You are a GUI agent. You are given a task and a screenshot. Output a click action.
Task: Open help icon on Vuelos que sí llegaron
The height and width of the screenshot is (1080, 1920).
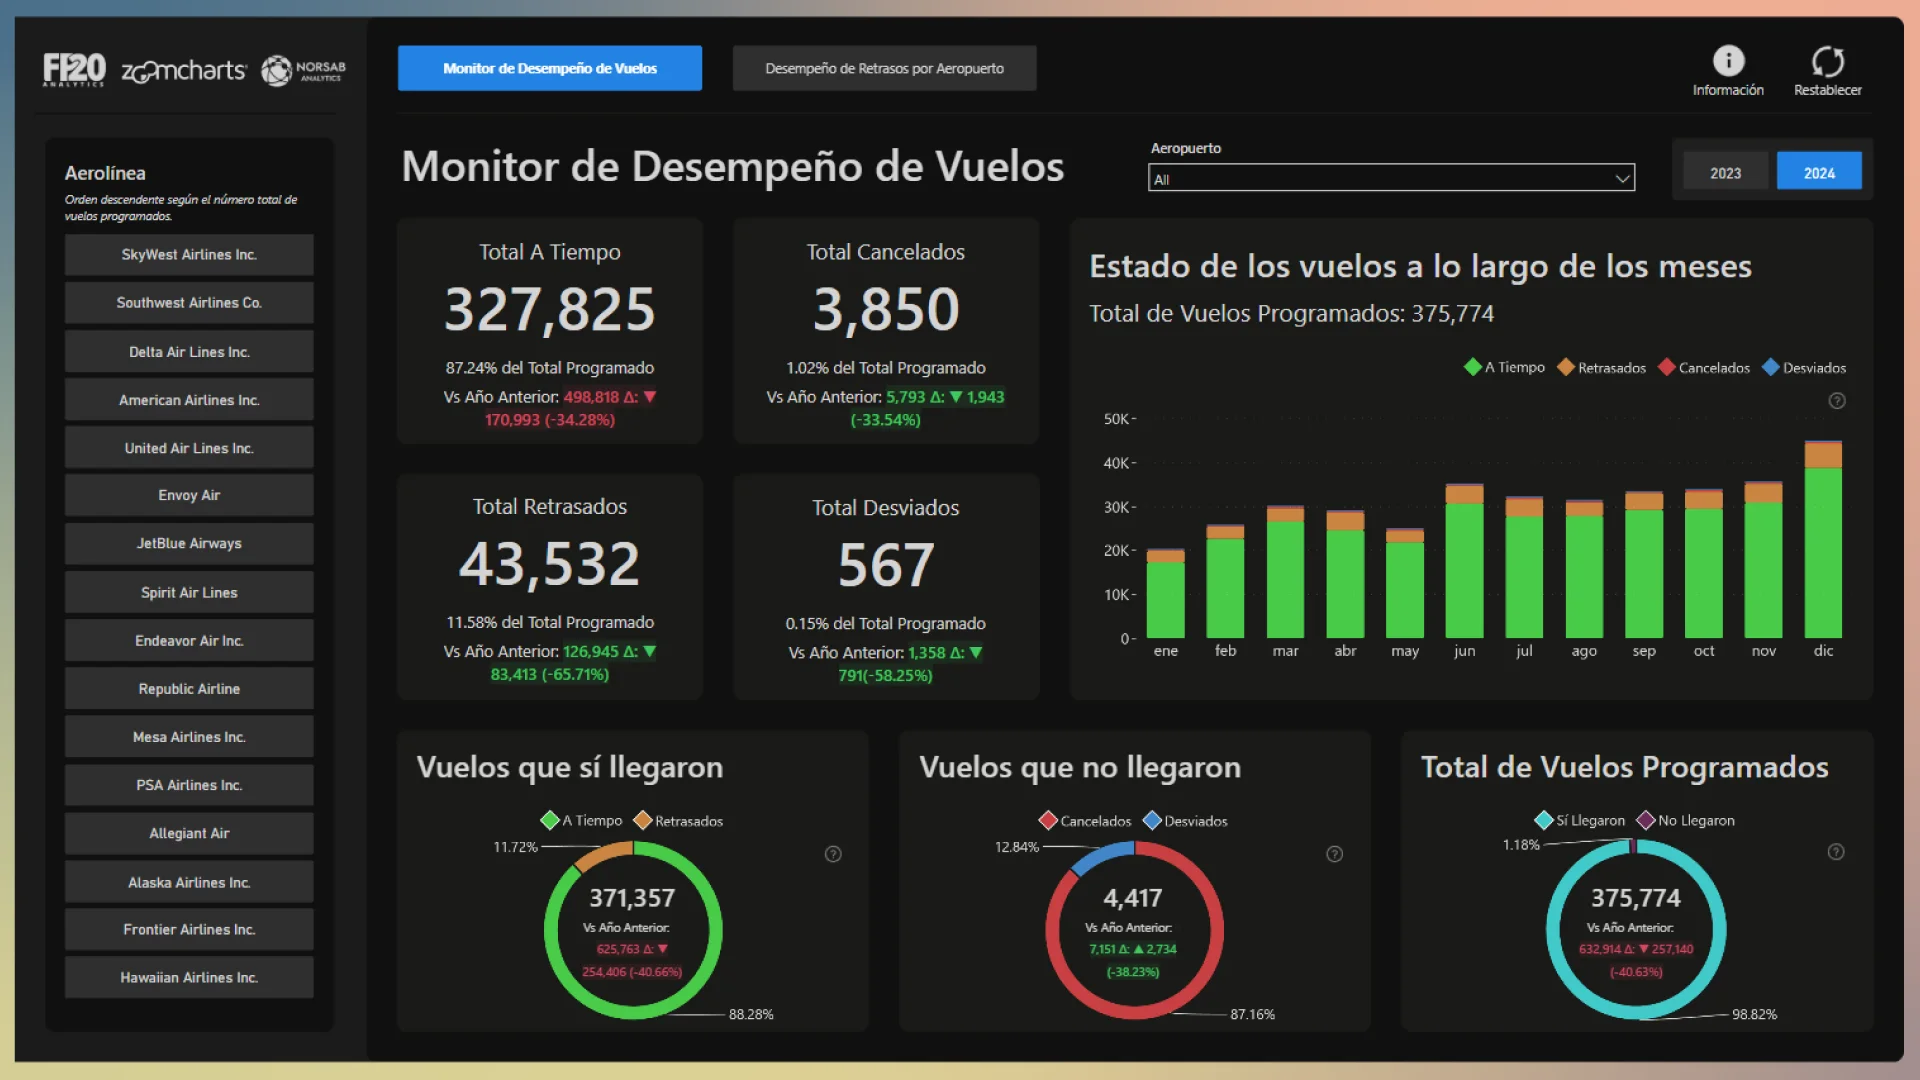833,854
